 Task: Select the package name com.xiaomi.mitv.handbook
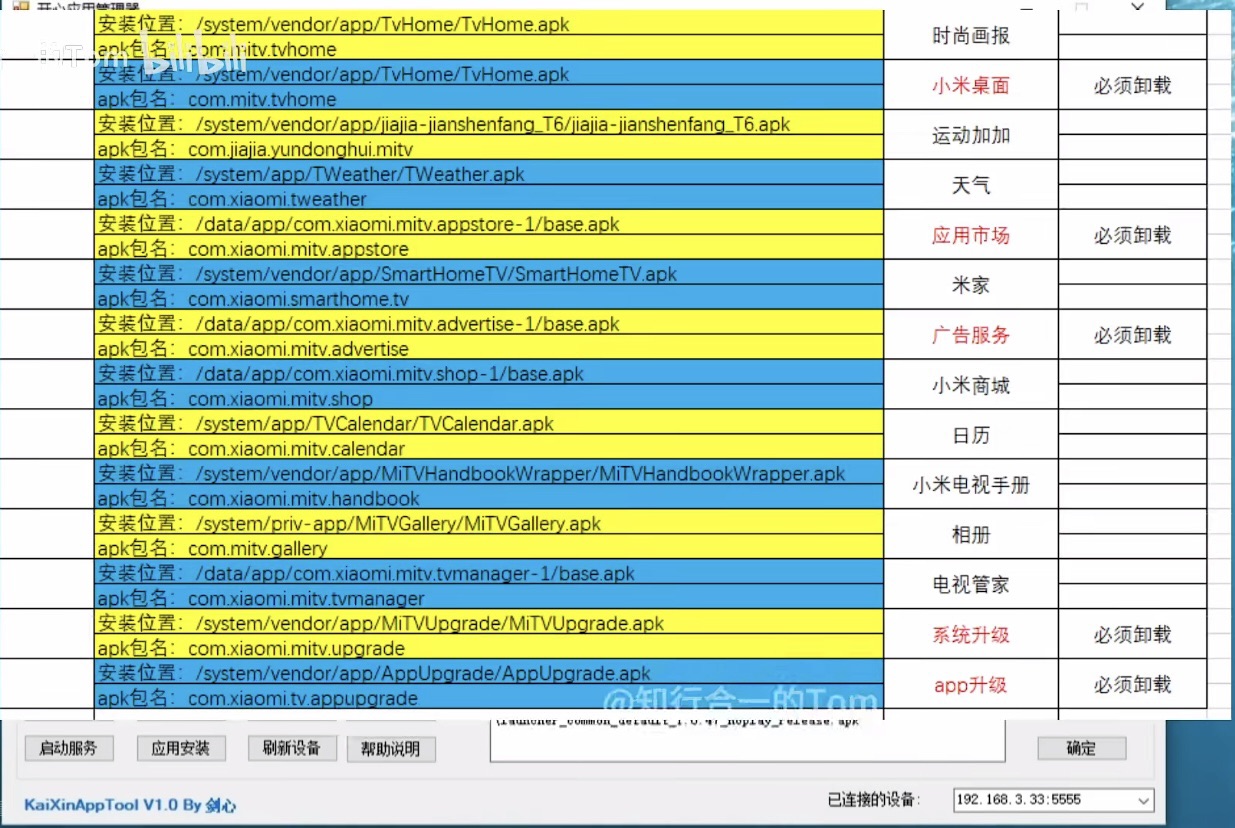pyautogui.click(x=304, y=499)
